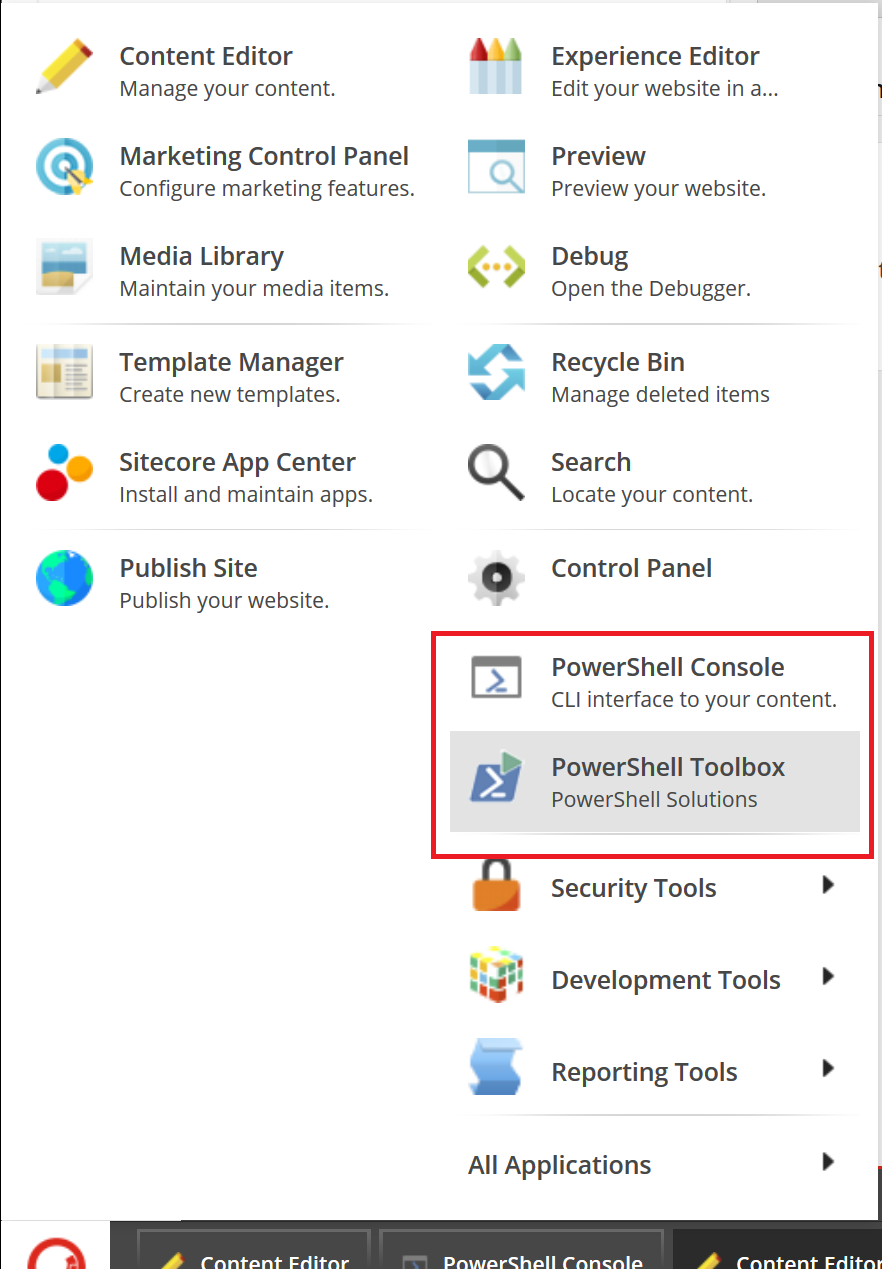Expand the Security Tools submenu arrow
This screenshot has width=882, height=1269.
click(x=828, y=885)
